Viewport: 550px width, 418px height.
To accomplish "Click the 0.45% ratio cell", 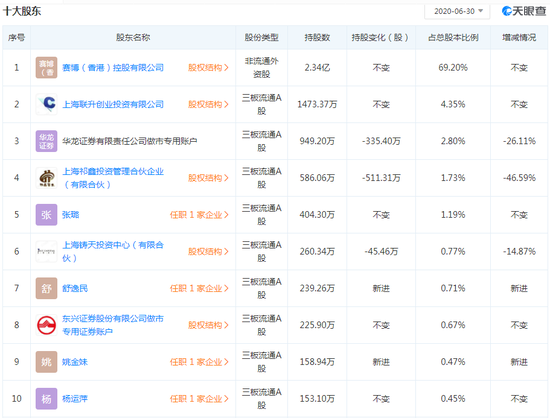I will 453,399.
